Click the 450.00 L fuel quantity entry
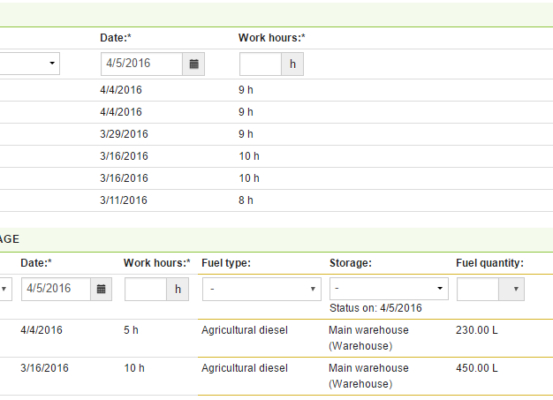Screen dimensions: 553x400 [476, 368]
